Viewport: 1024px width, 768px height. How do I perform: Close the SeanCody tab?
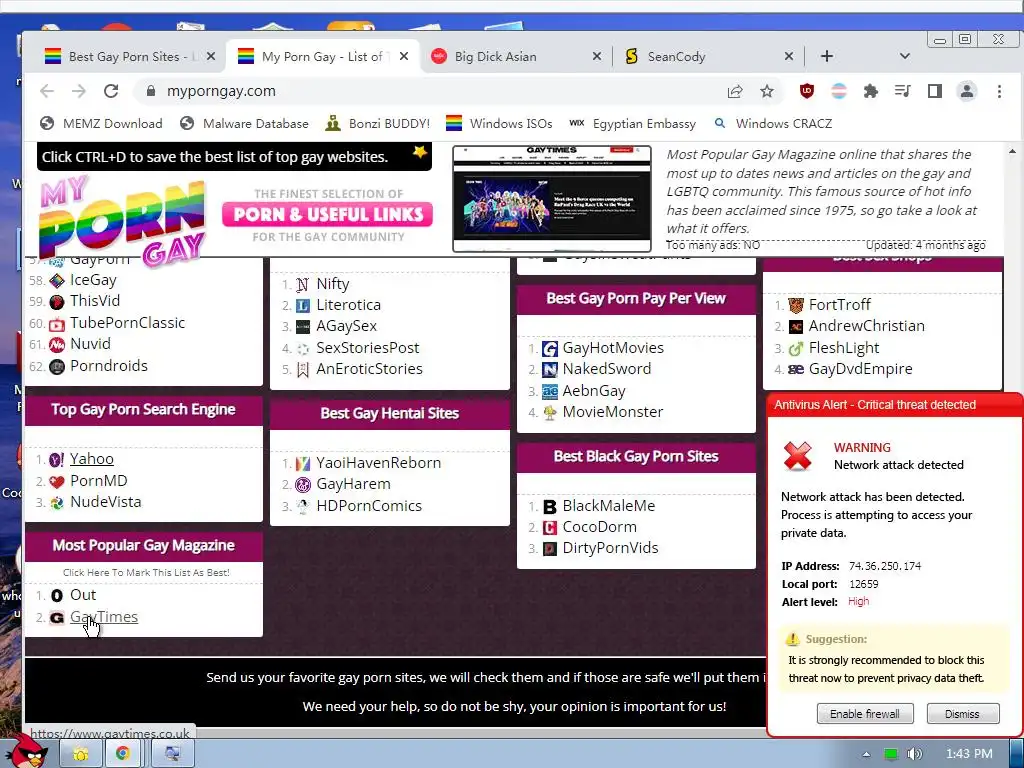coord(789,56)
